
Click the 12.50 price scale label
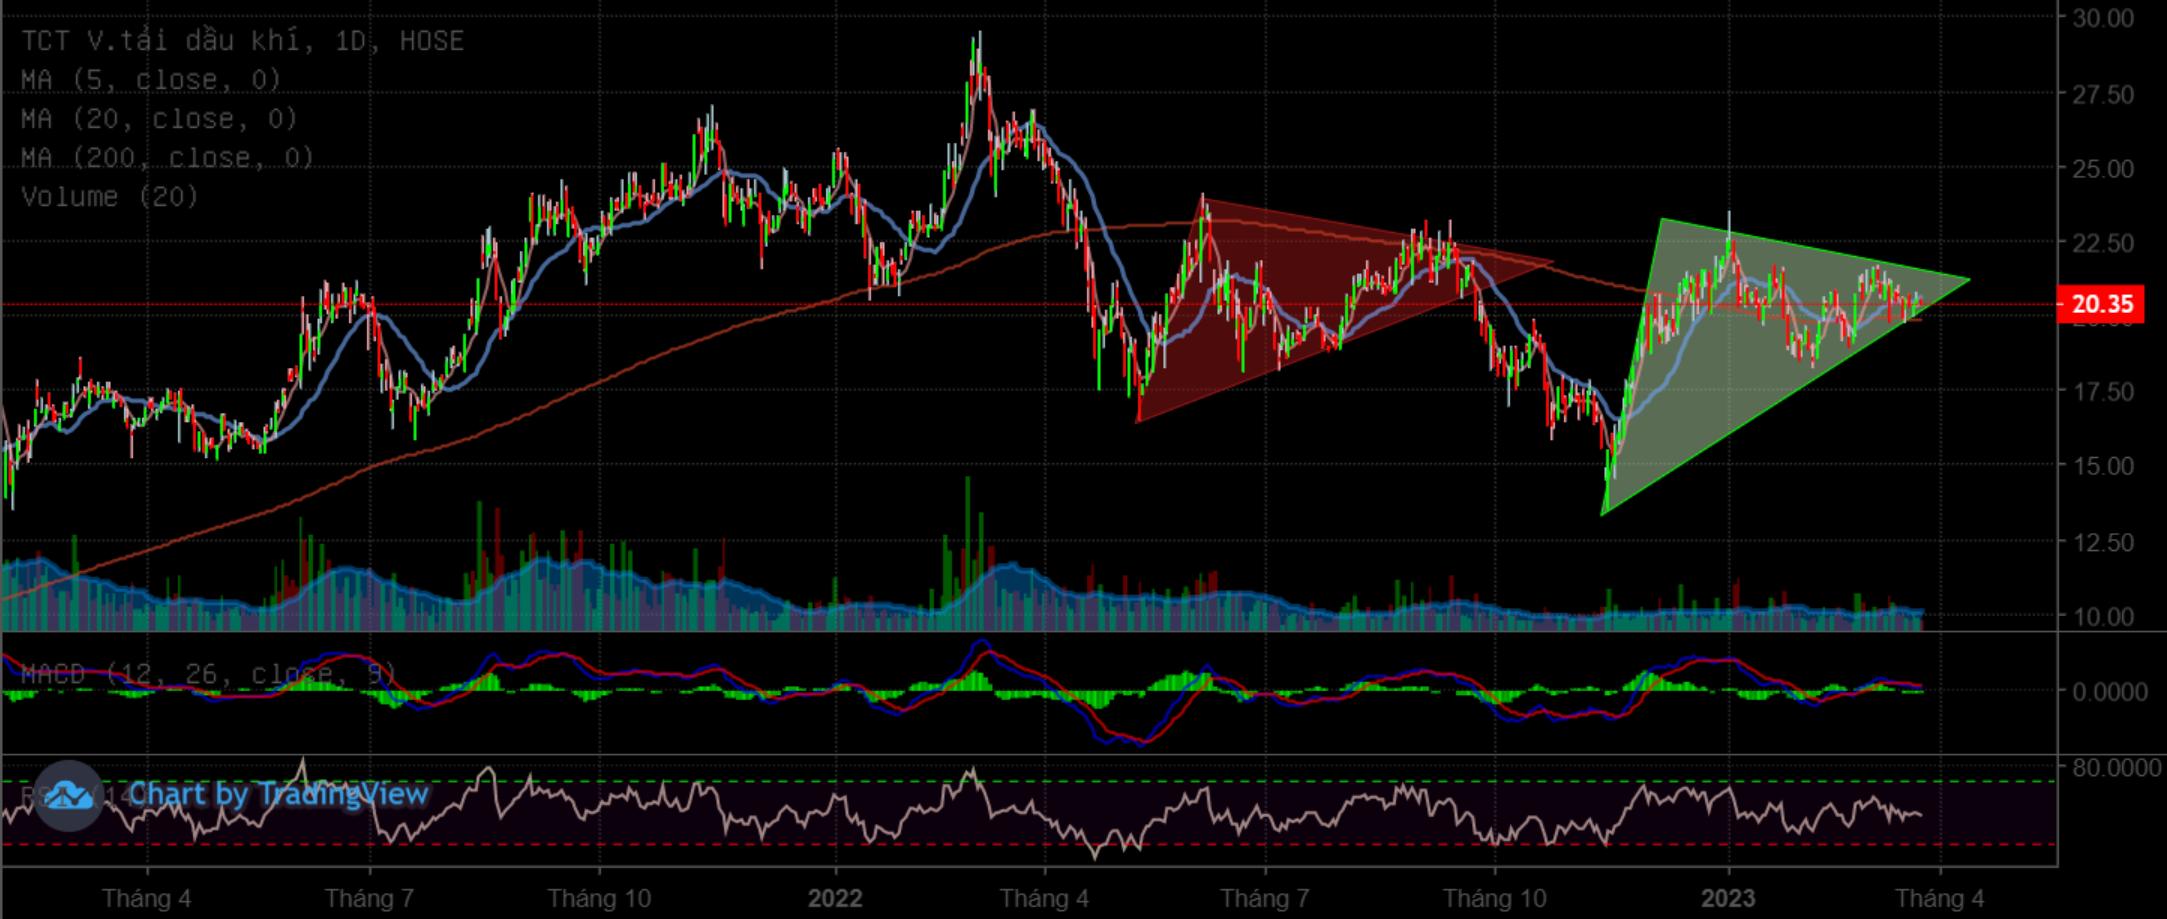pyautogui.click(x=2102, y=542)
